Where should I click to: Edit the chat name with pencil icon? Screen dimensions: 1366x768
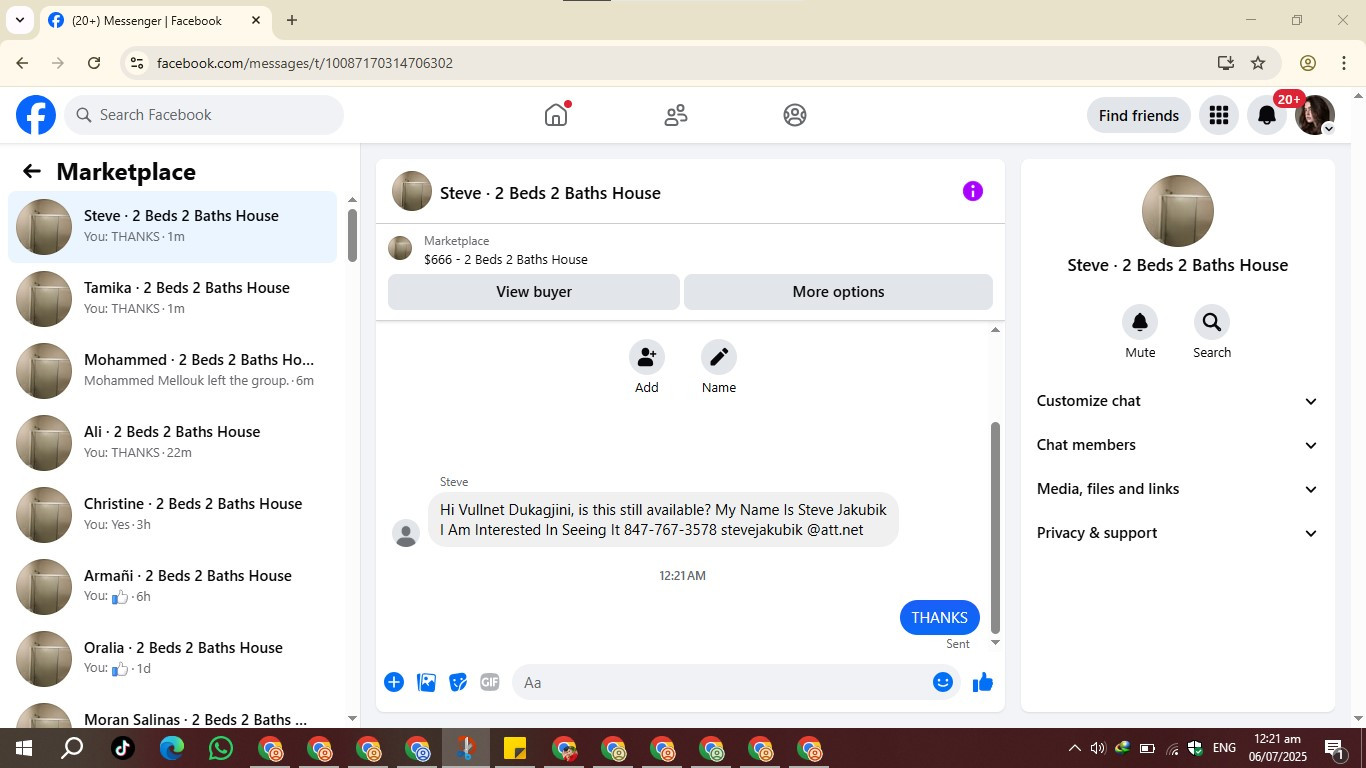point(718,357)
